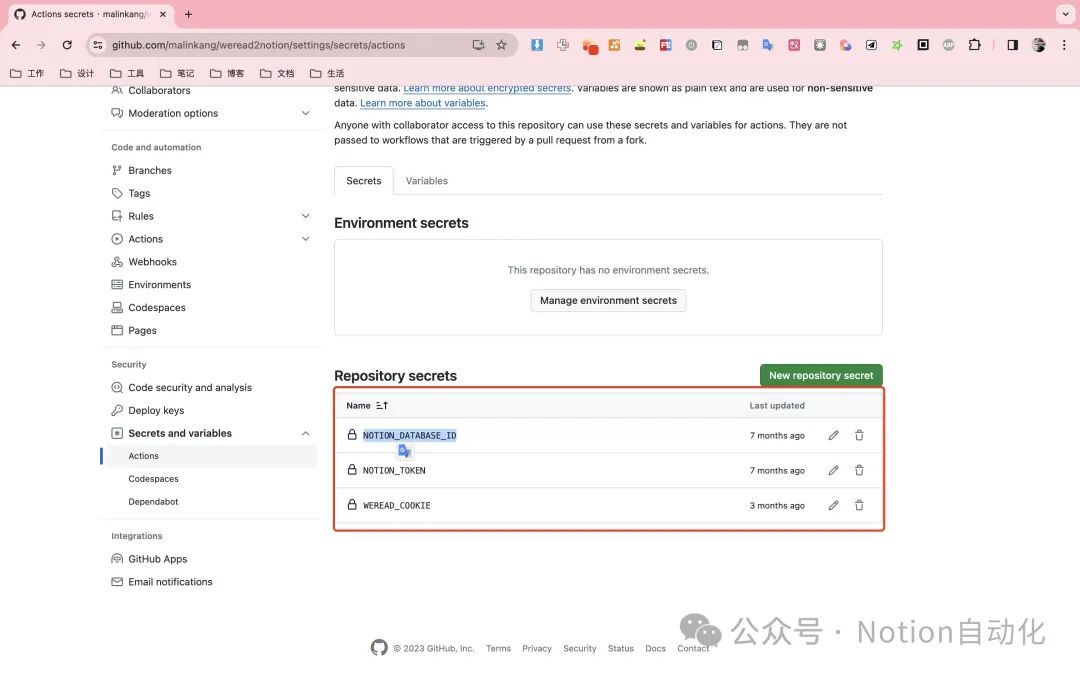Collapse Secrets and variables section
1080x675 pixels.
305,433
